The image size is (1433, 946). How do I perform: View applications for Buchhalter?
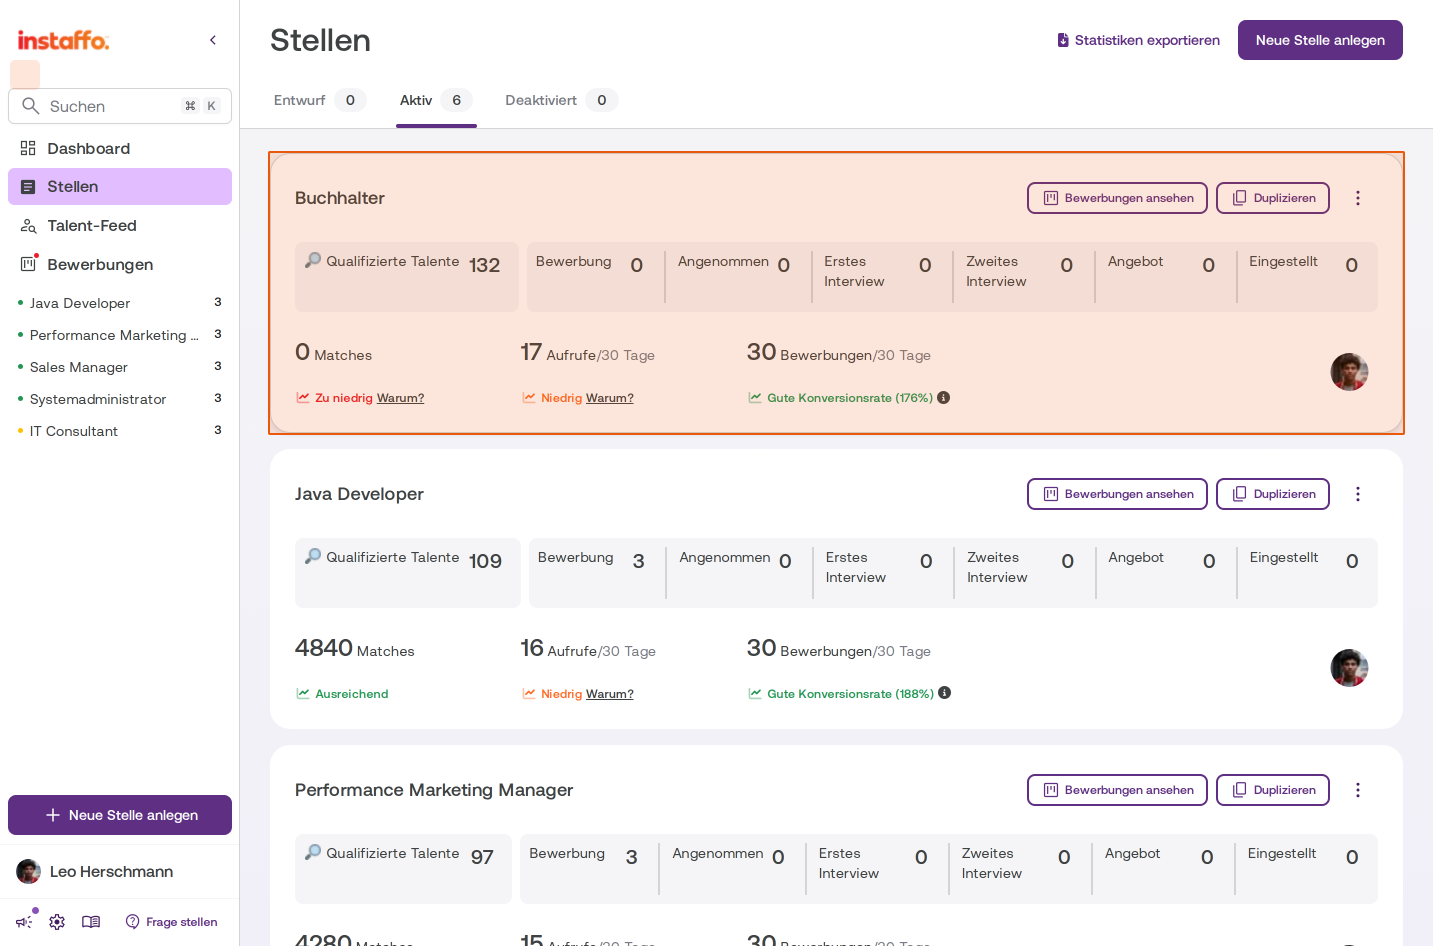(1117, 198)
